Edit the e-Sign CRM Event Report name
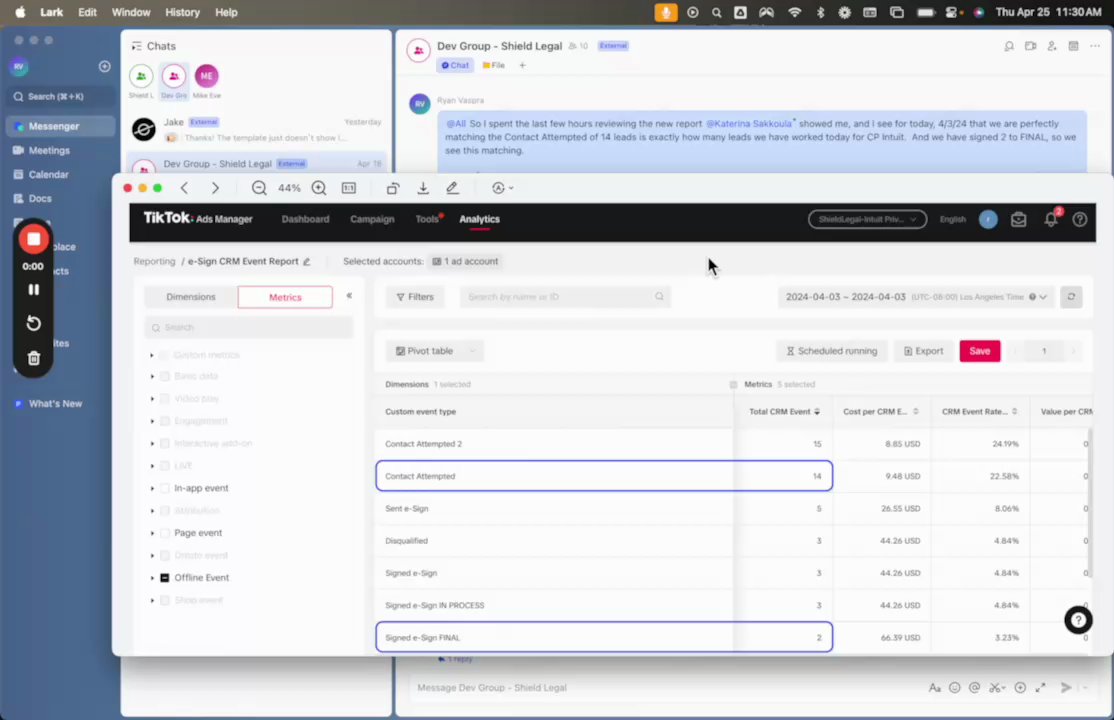This screenshot has width=1114, height=720. [x=307, y=262]
